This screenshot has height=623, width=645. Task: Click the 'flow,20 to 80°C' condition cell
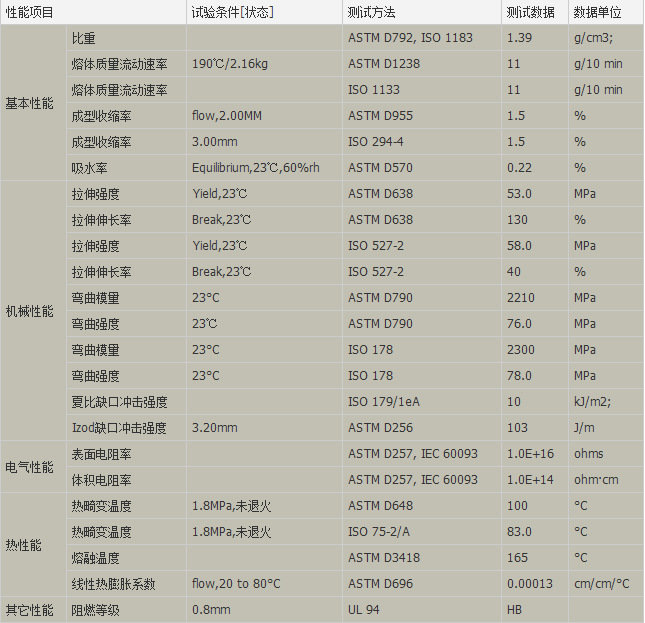point(264,584)
